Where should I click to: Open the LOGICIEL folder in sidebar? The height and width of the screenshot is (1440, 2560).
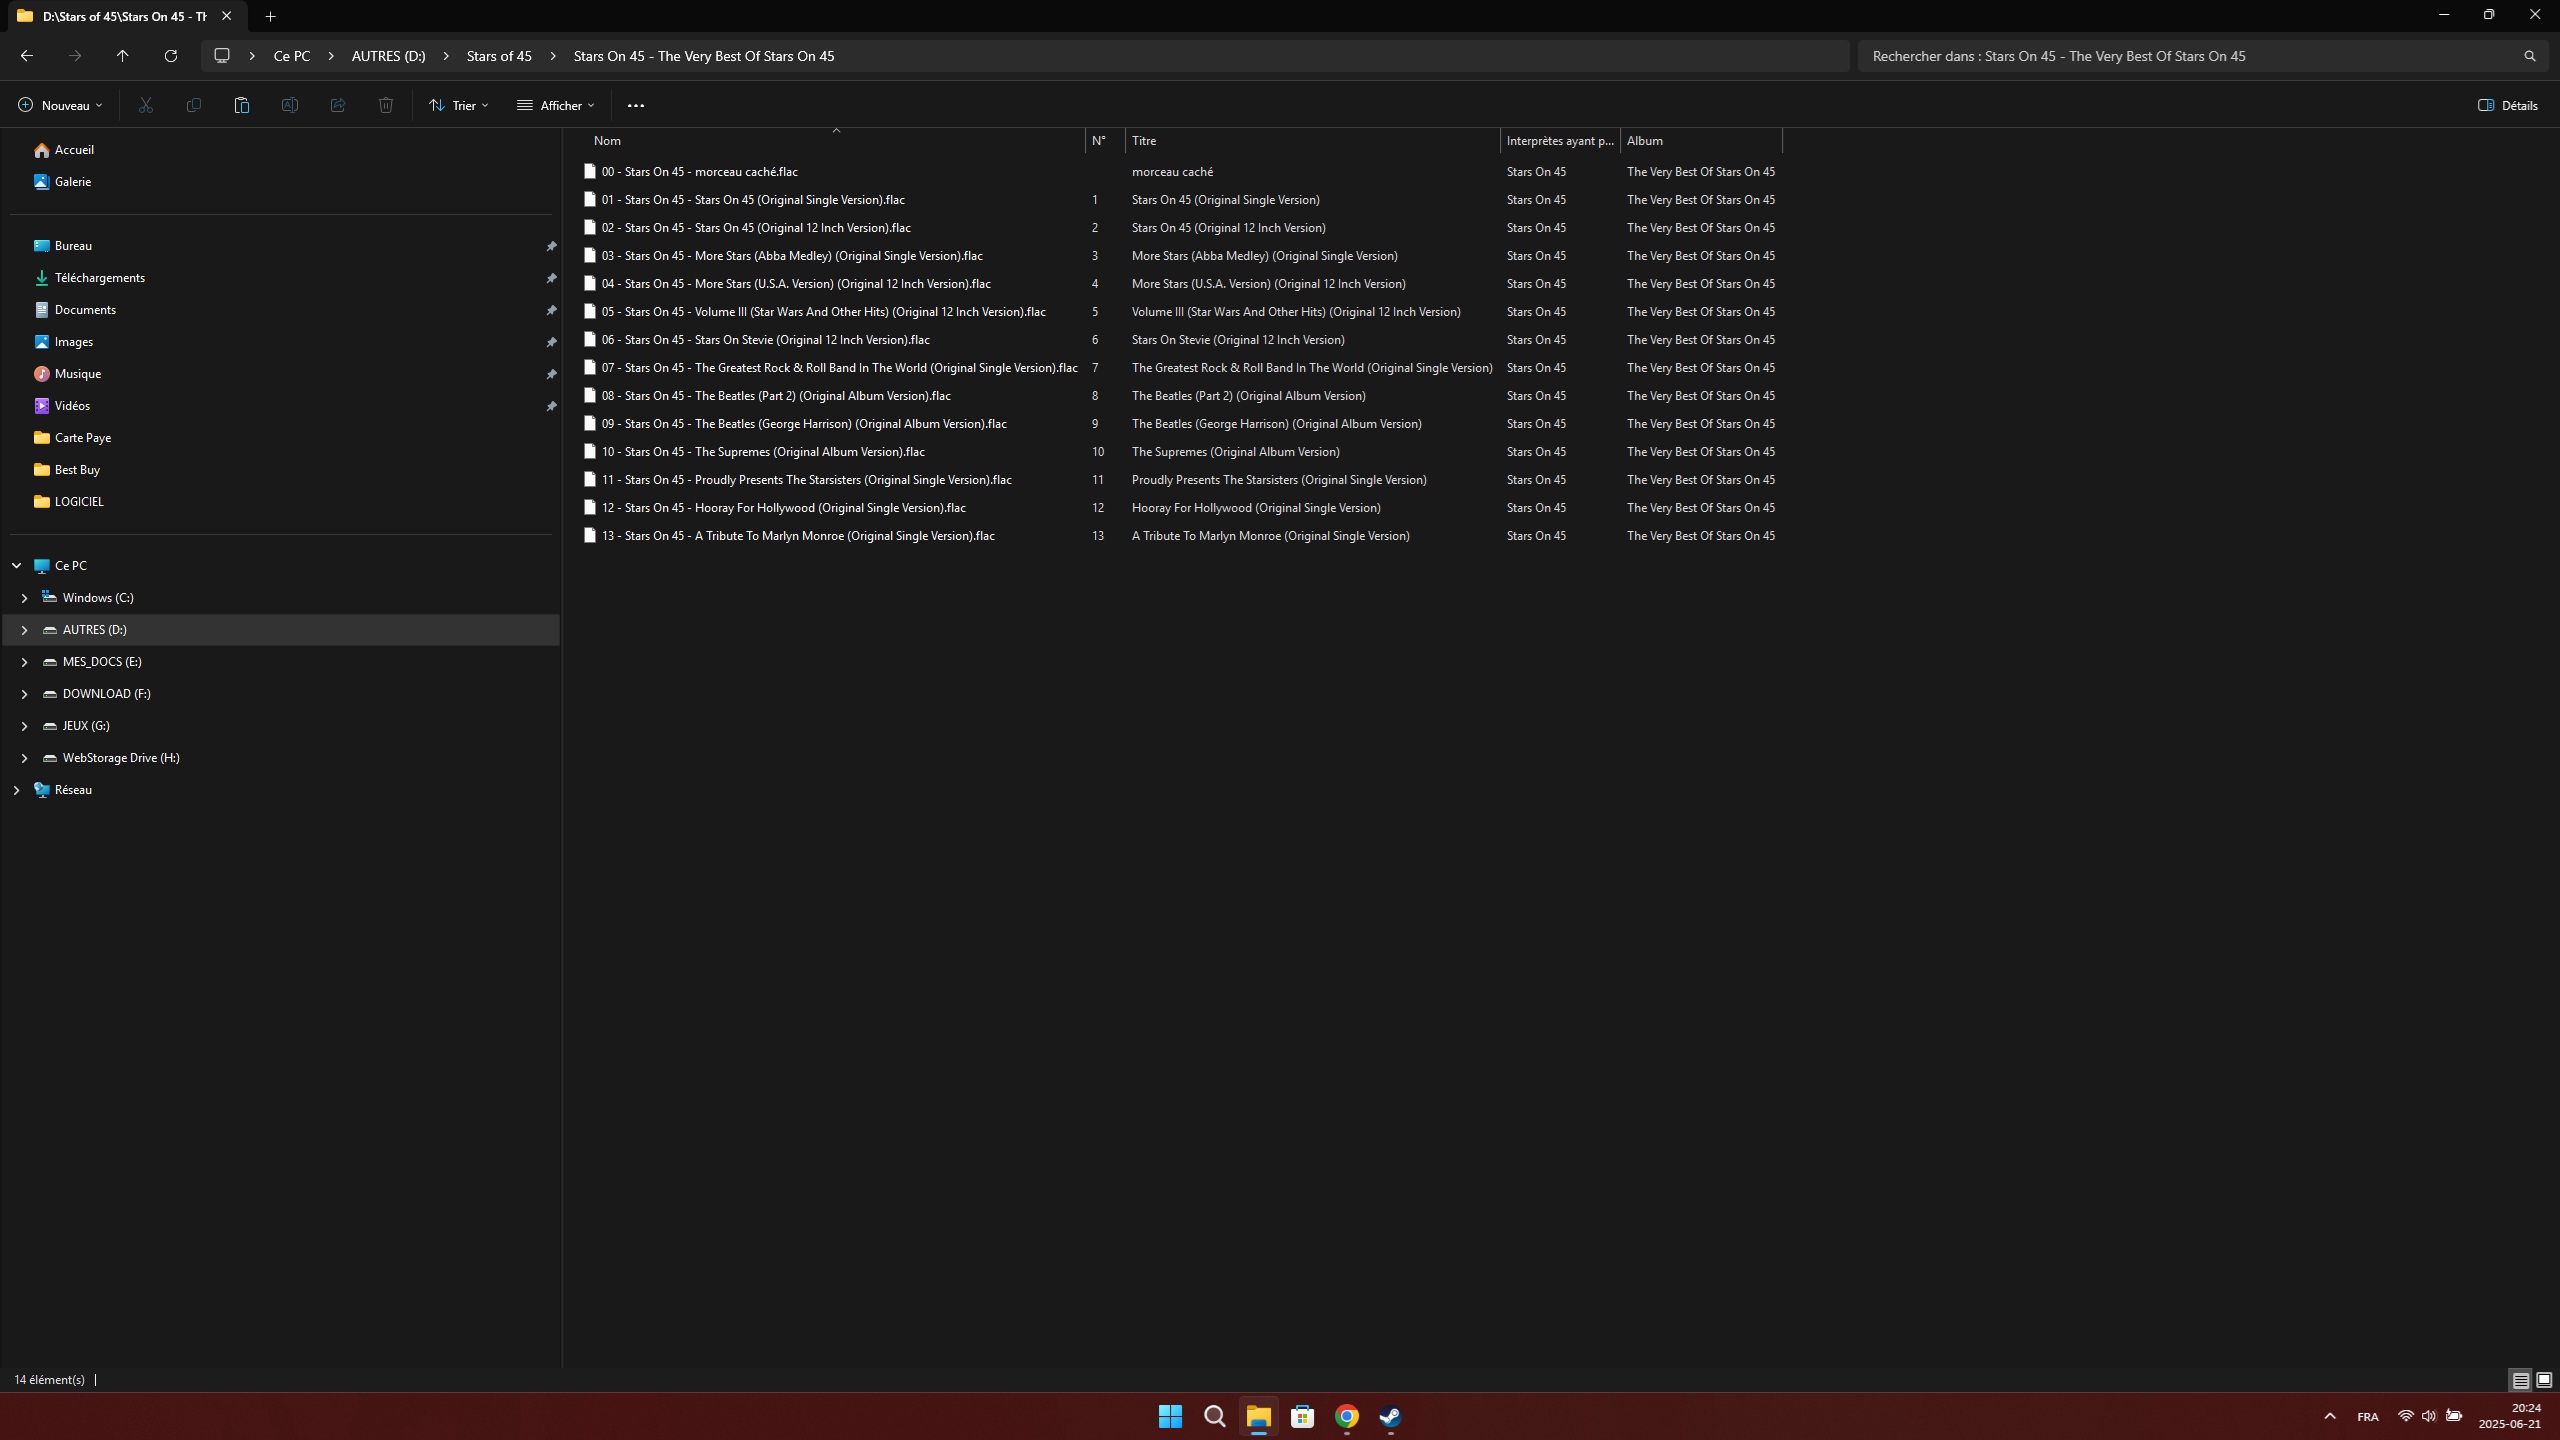78,502
